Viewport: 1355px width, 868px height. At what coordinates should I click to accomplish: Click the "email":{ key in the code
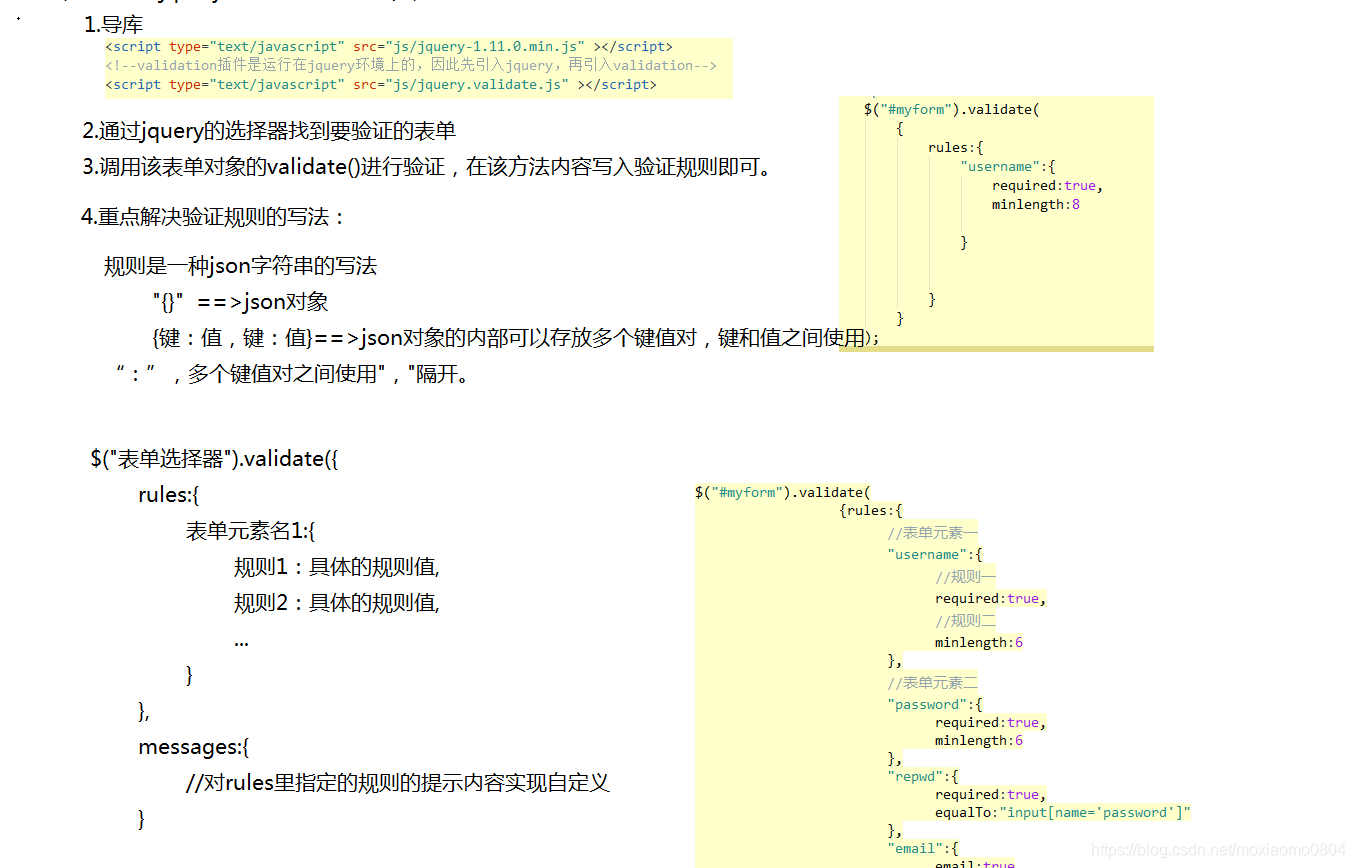coord(923,848)
